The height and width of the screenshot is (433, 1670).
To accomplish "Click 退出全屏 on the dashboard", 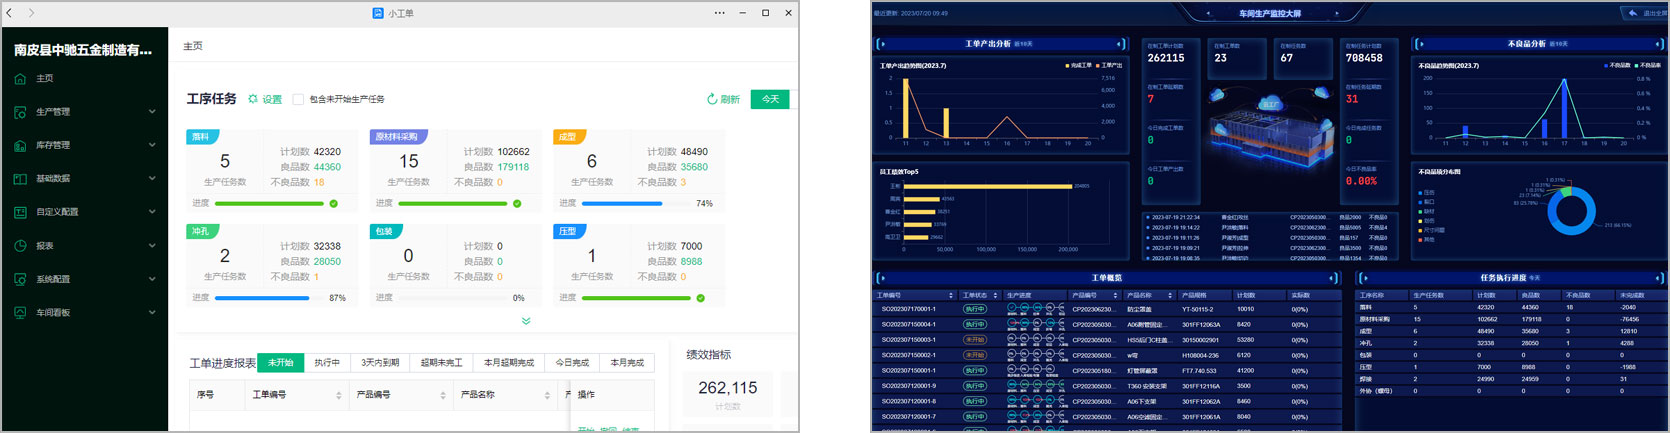I will [1643, 13].
